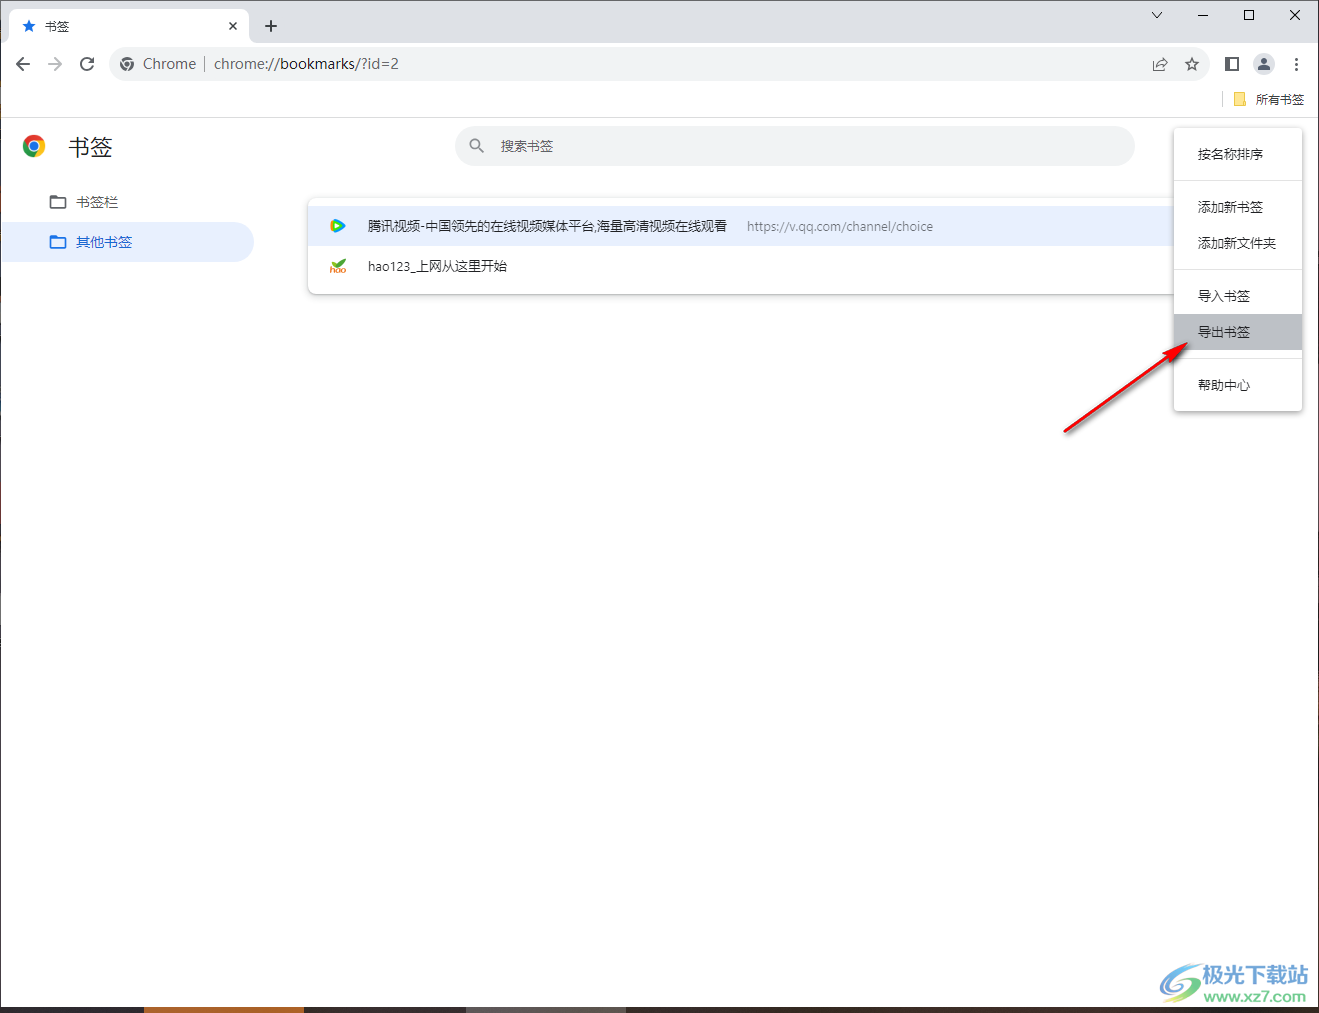This screenshot has width=1319, height=1013.
Task: Click the search magnifier icon
Action: click(x=477, y=146)
